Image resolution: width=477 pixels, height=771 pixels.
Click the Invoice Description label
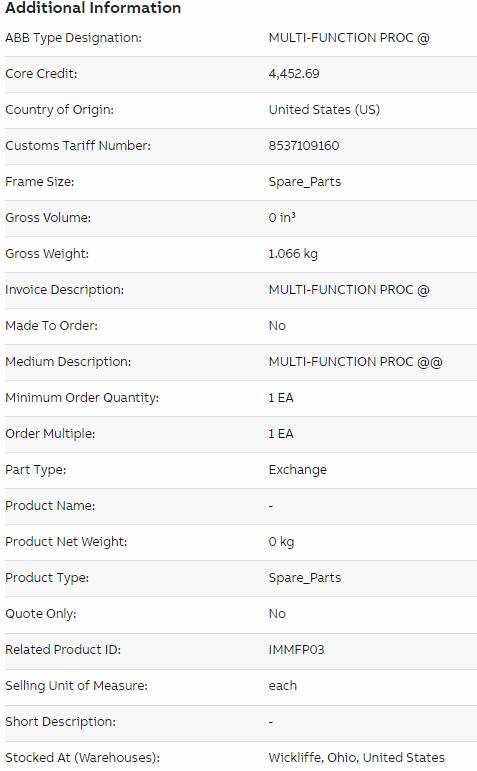(64, 290)
